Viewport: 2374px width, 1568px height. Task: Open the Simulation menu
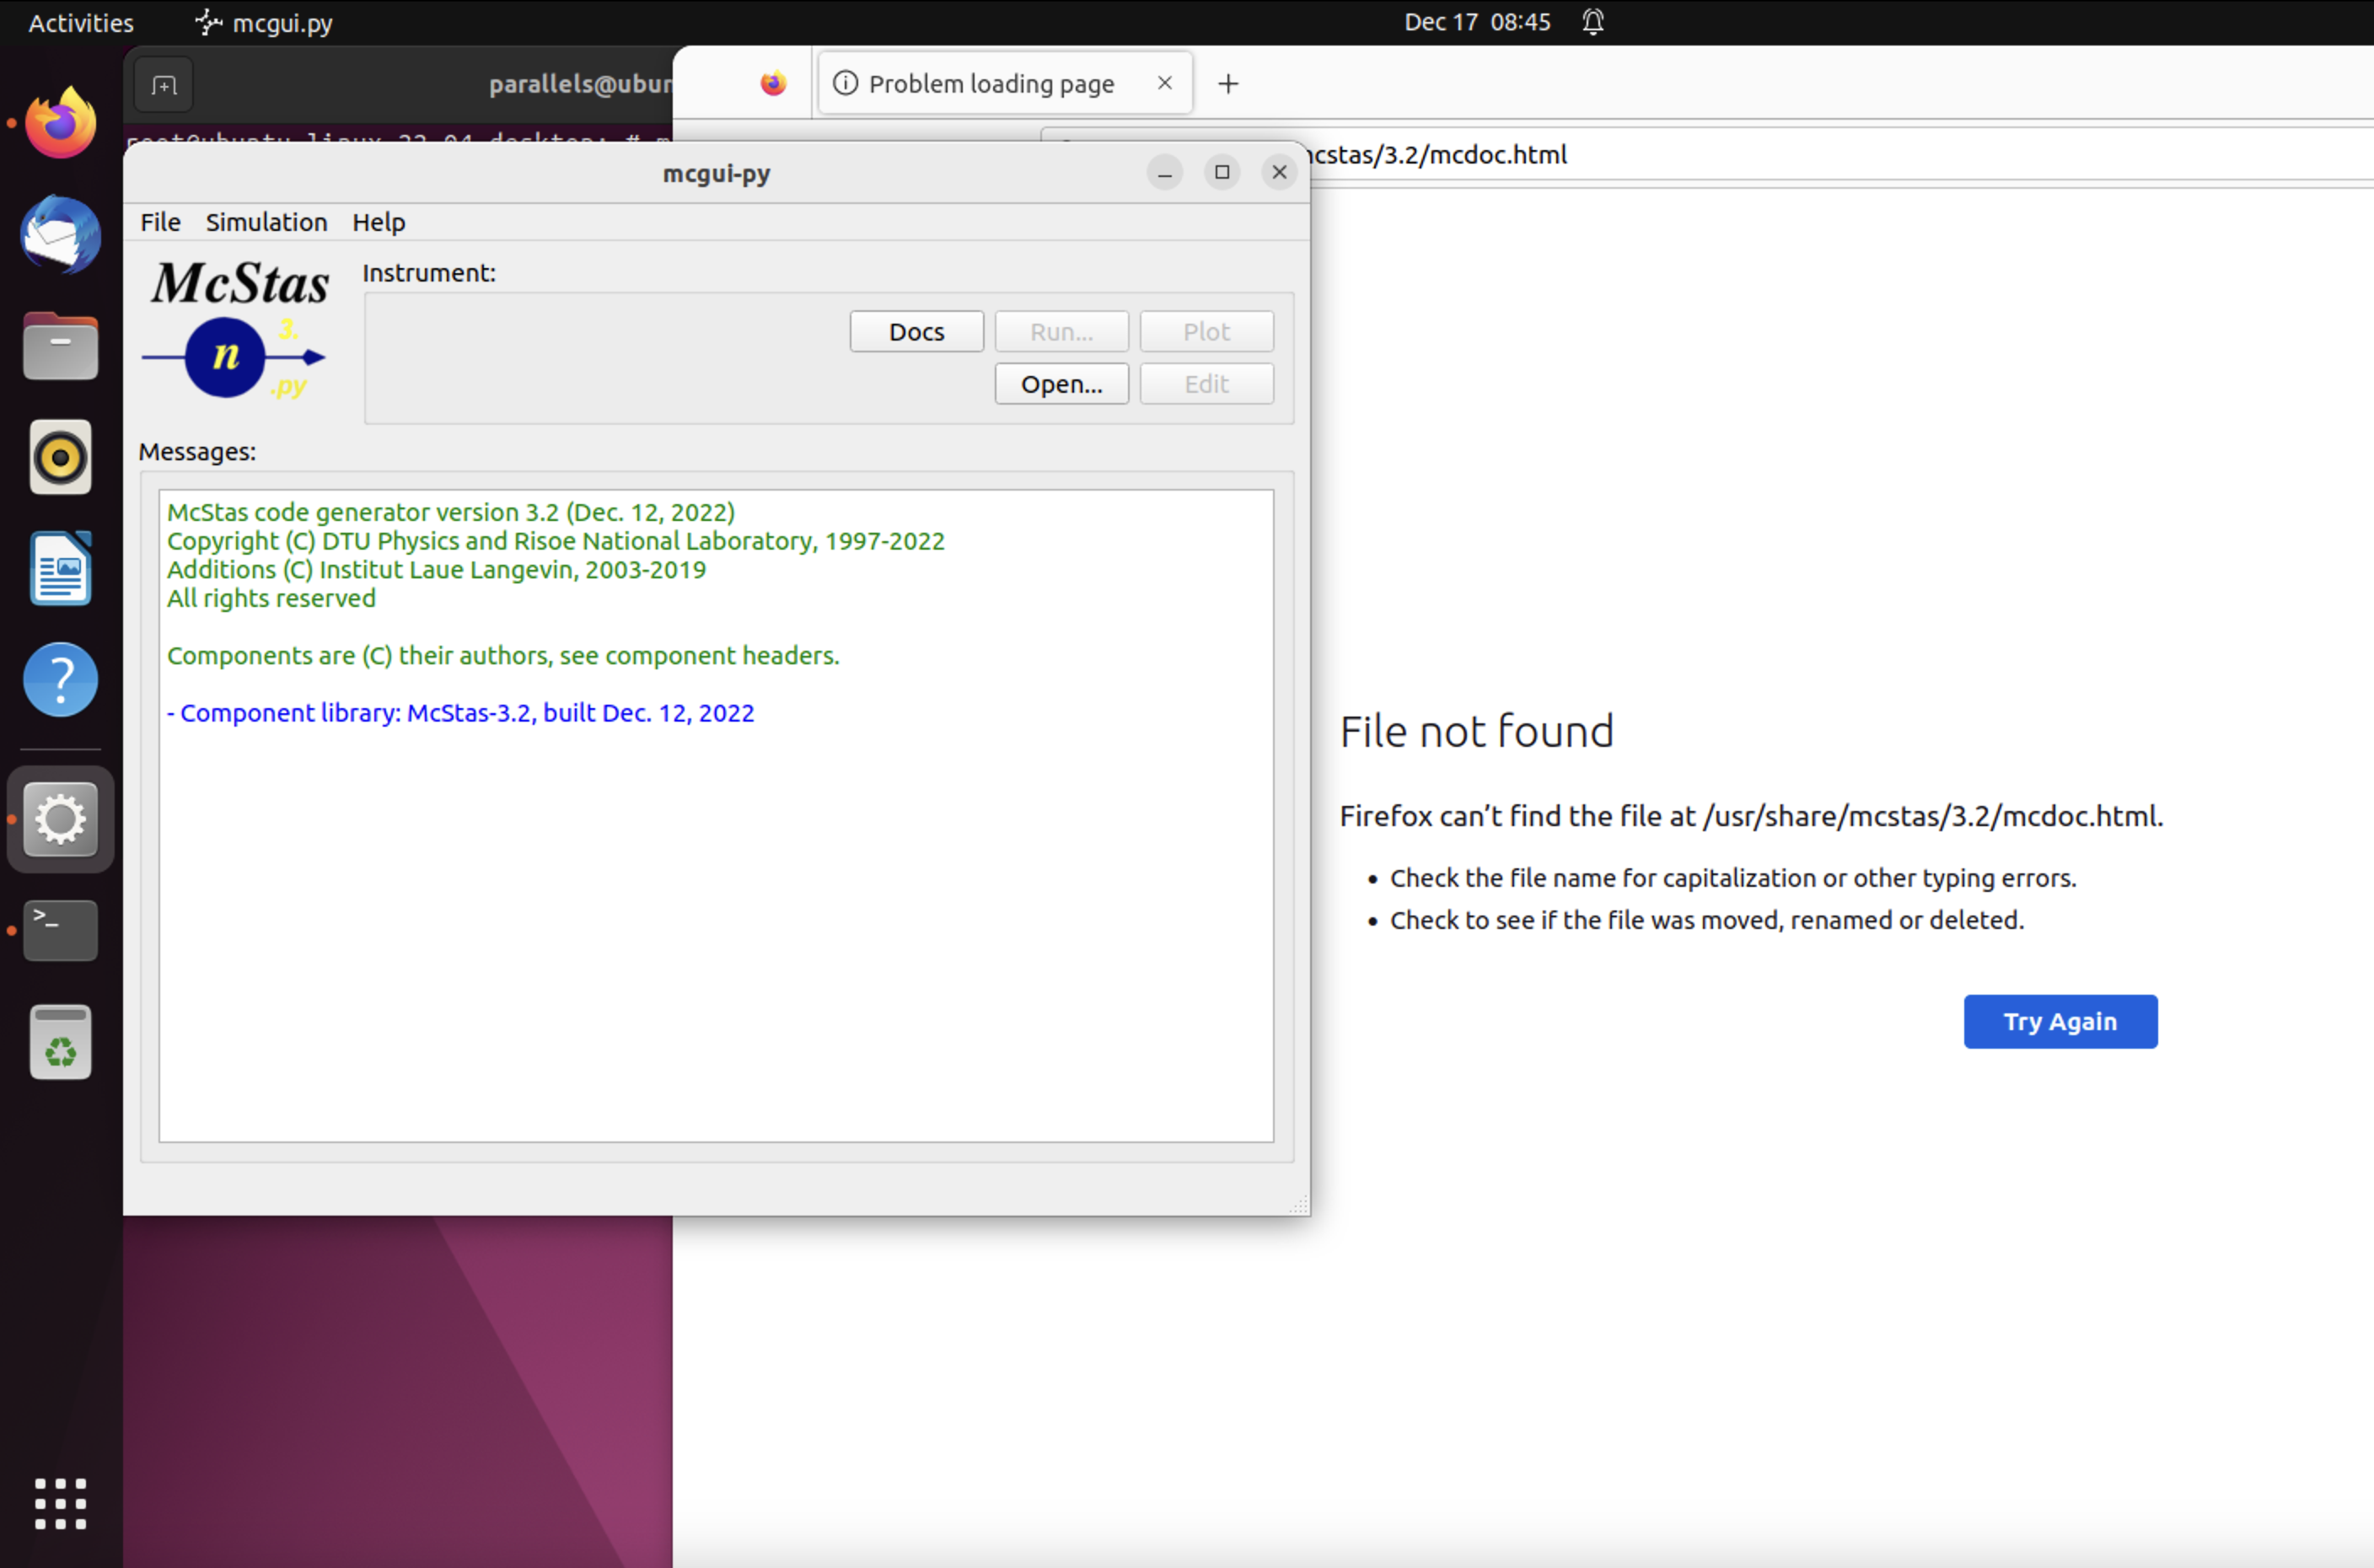(x=266, y=222)
